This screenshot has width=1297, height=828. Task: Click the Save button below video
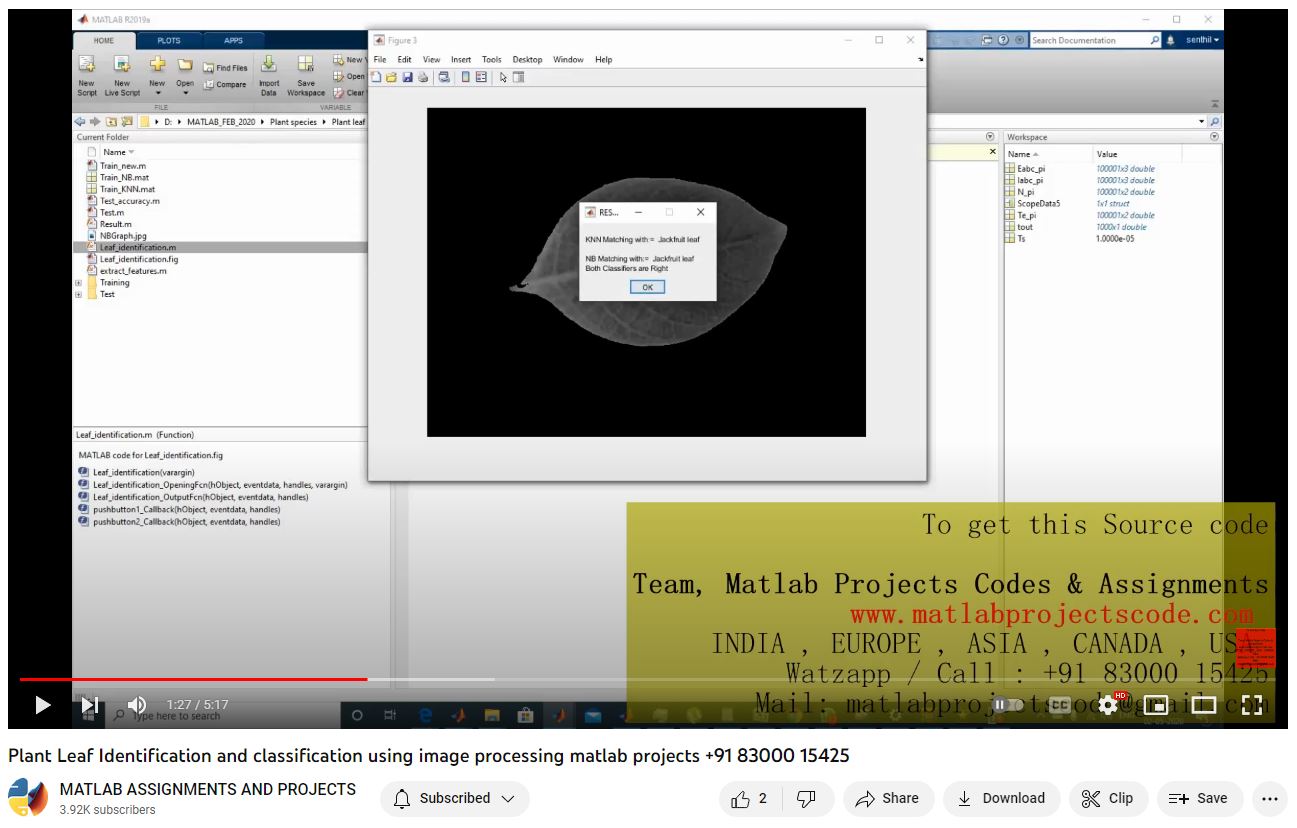coord(1199,798)
